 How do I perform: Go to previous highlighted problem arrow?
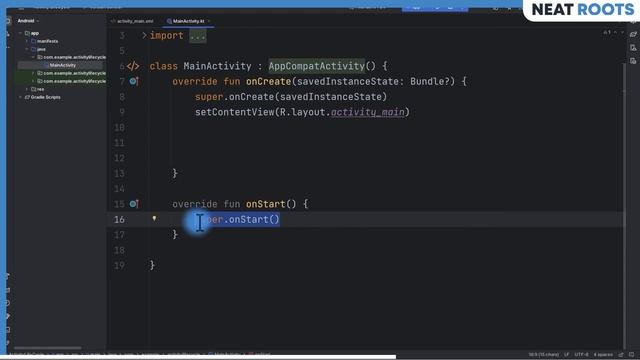point(616,32)
